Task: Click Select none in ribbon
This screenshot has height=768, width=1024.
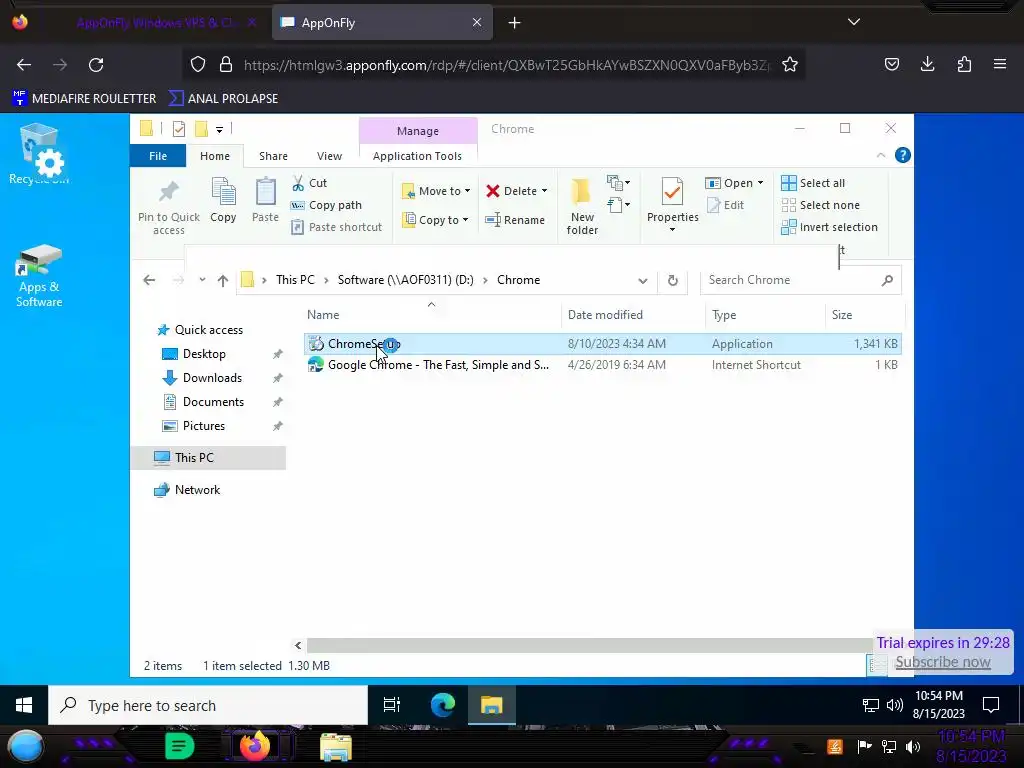Action: click(x=821, y=205)
